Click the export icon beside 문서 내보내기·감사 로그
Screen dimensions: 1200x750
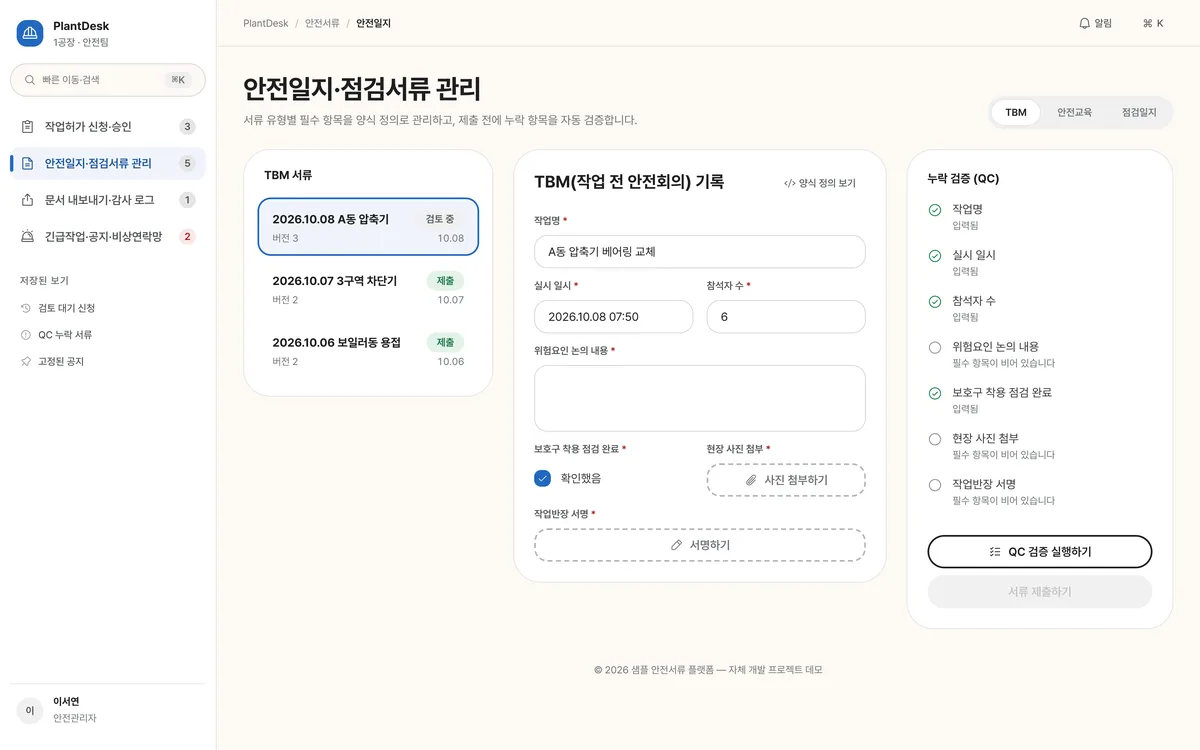pyautogui.click(x=27, y=200)
